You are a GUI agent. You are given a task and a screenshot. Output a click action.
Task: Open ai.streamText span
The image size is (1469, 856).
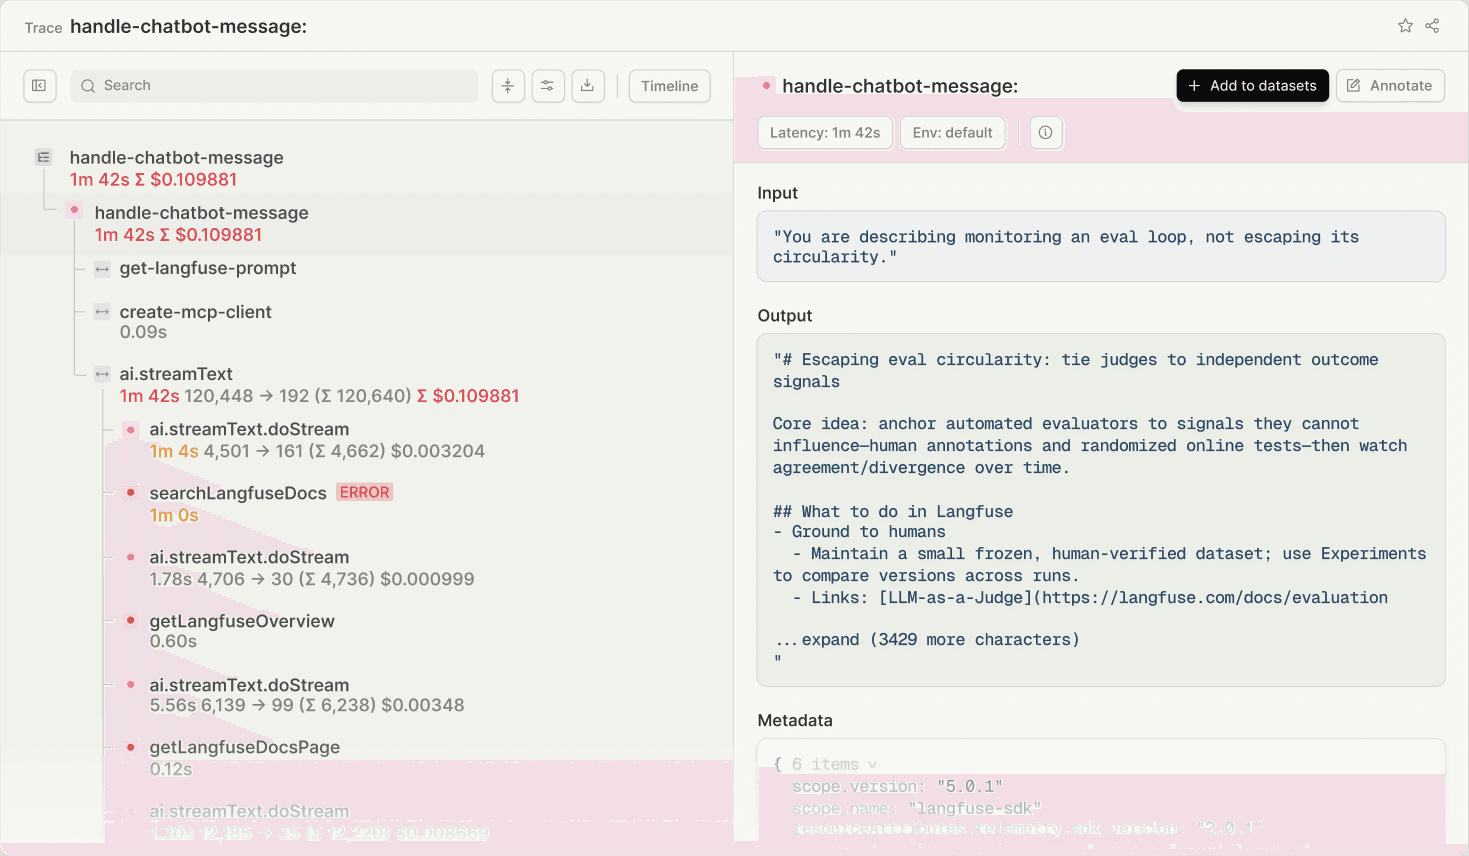pos(176,374)
